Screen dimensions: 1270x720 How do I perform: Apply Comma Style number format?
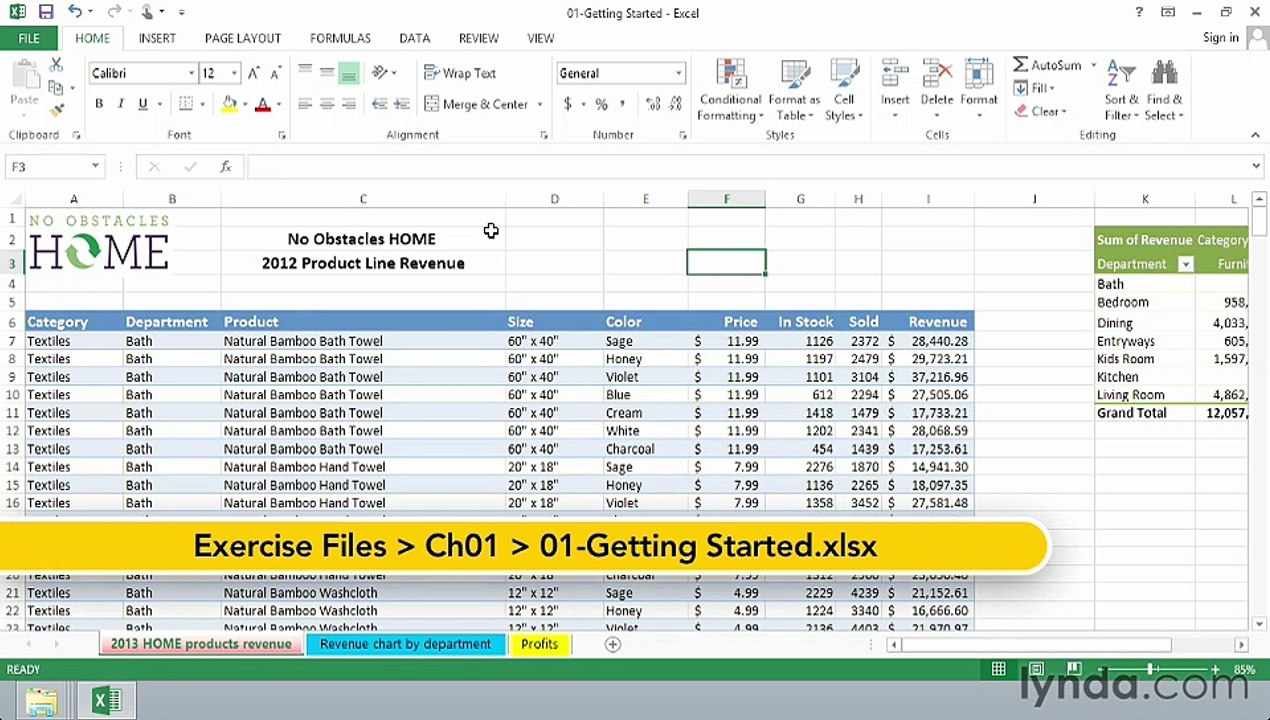click(623, 104)
